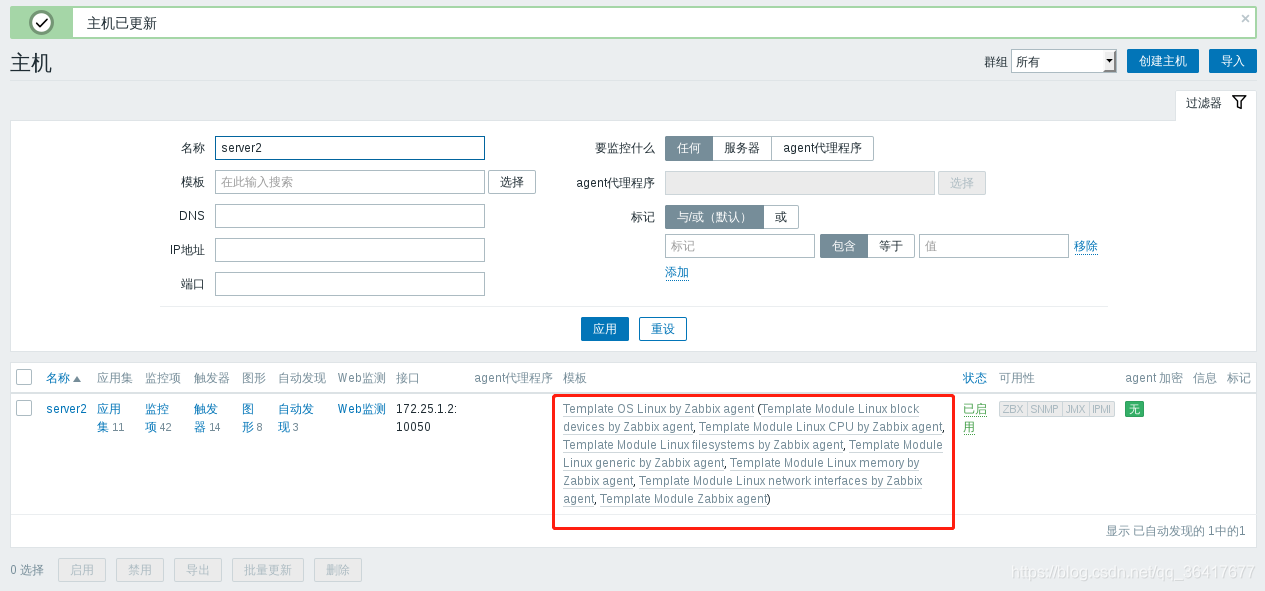
Task: Select agent代理程序 monitoring option
Action: point(822,148)
